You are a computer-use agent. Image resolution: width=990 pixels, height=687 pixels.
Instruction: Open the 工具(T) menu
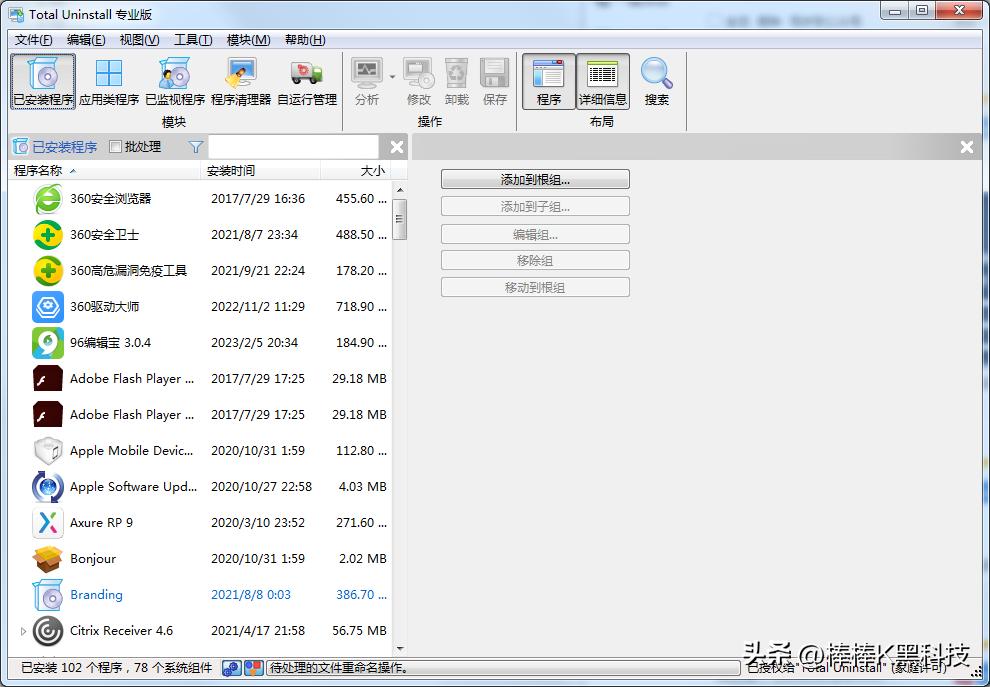(x=190, y=40)
